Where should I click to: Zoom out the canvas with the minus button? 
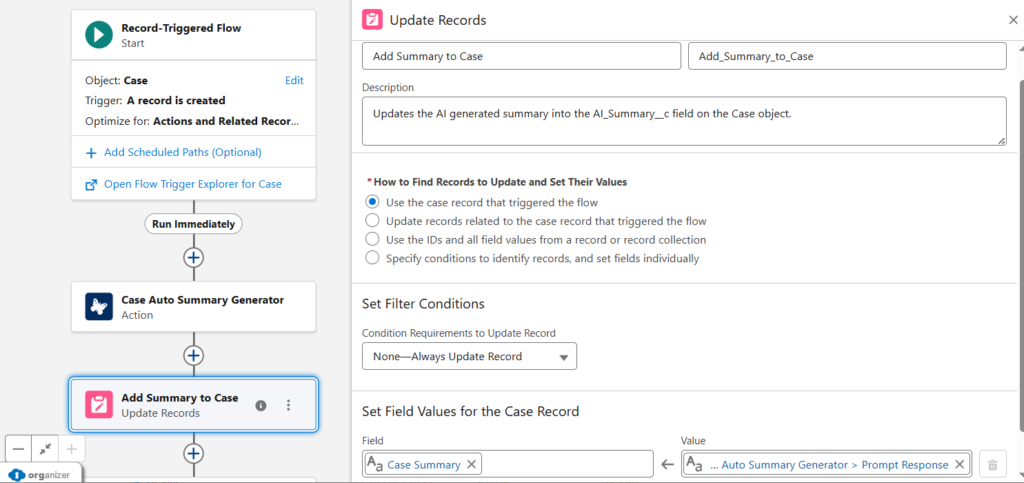pos(19,450)
